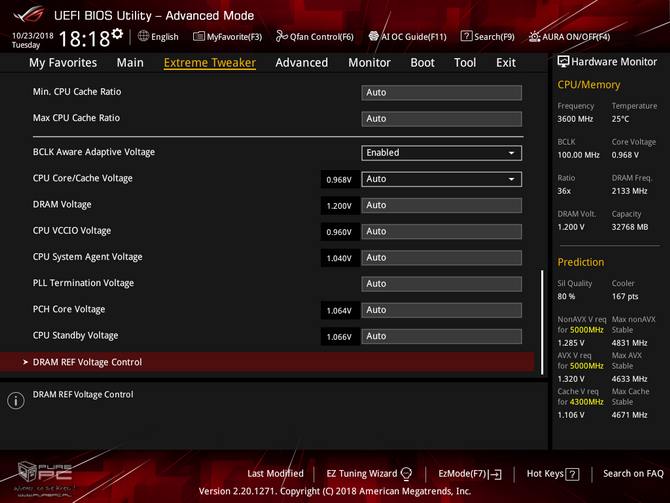Click the Search question mark icon
670x503 pixels.
pyautogui.click(x=466, y=36)
